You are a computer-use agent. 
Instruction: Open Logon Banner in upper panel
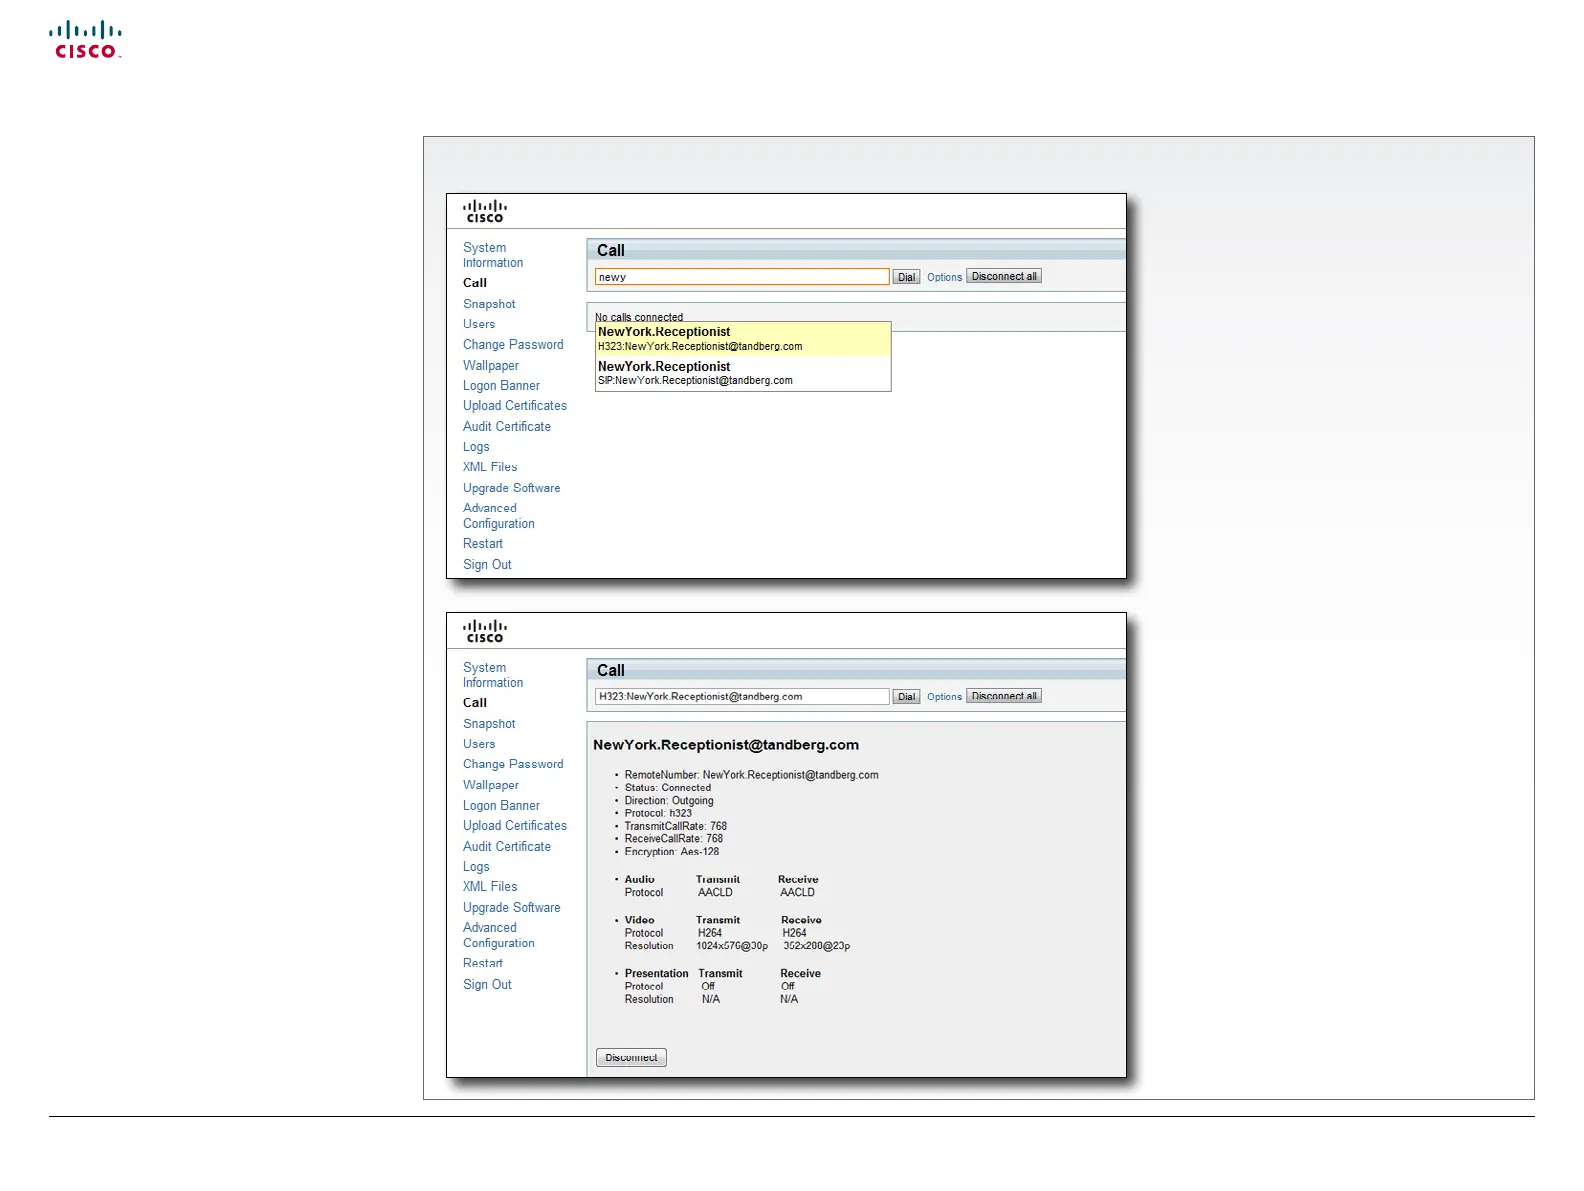(501, 386)
